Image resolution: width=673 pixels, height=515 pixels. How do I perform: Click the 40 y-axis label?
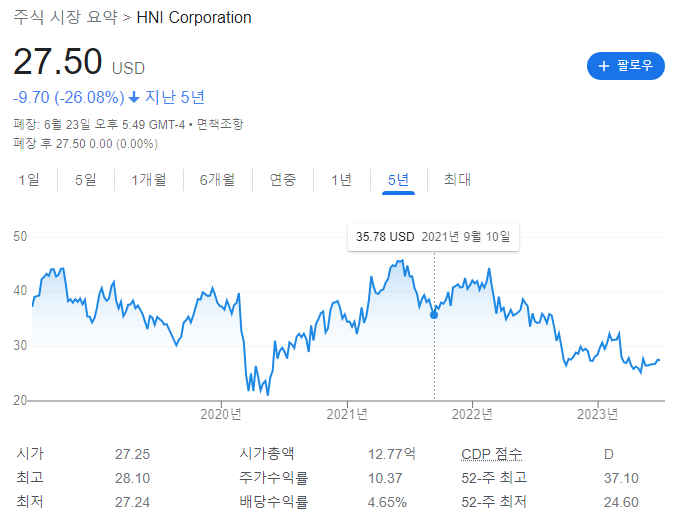click(20, 291)
